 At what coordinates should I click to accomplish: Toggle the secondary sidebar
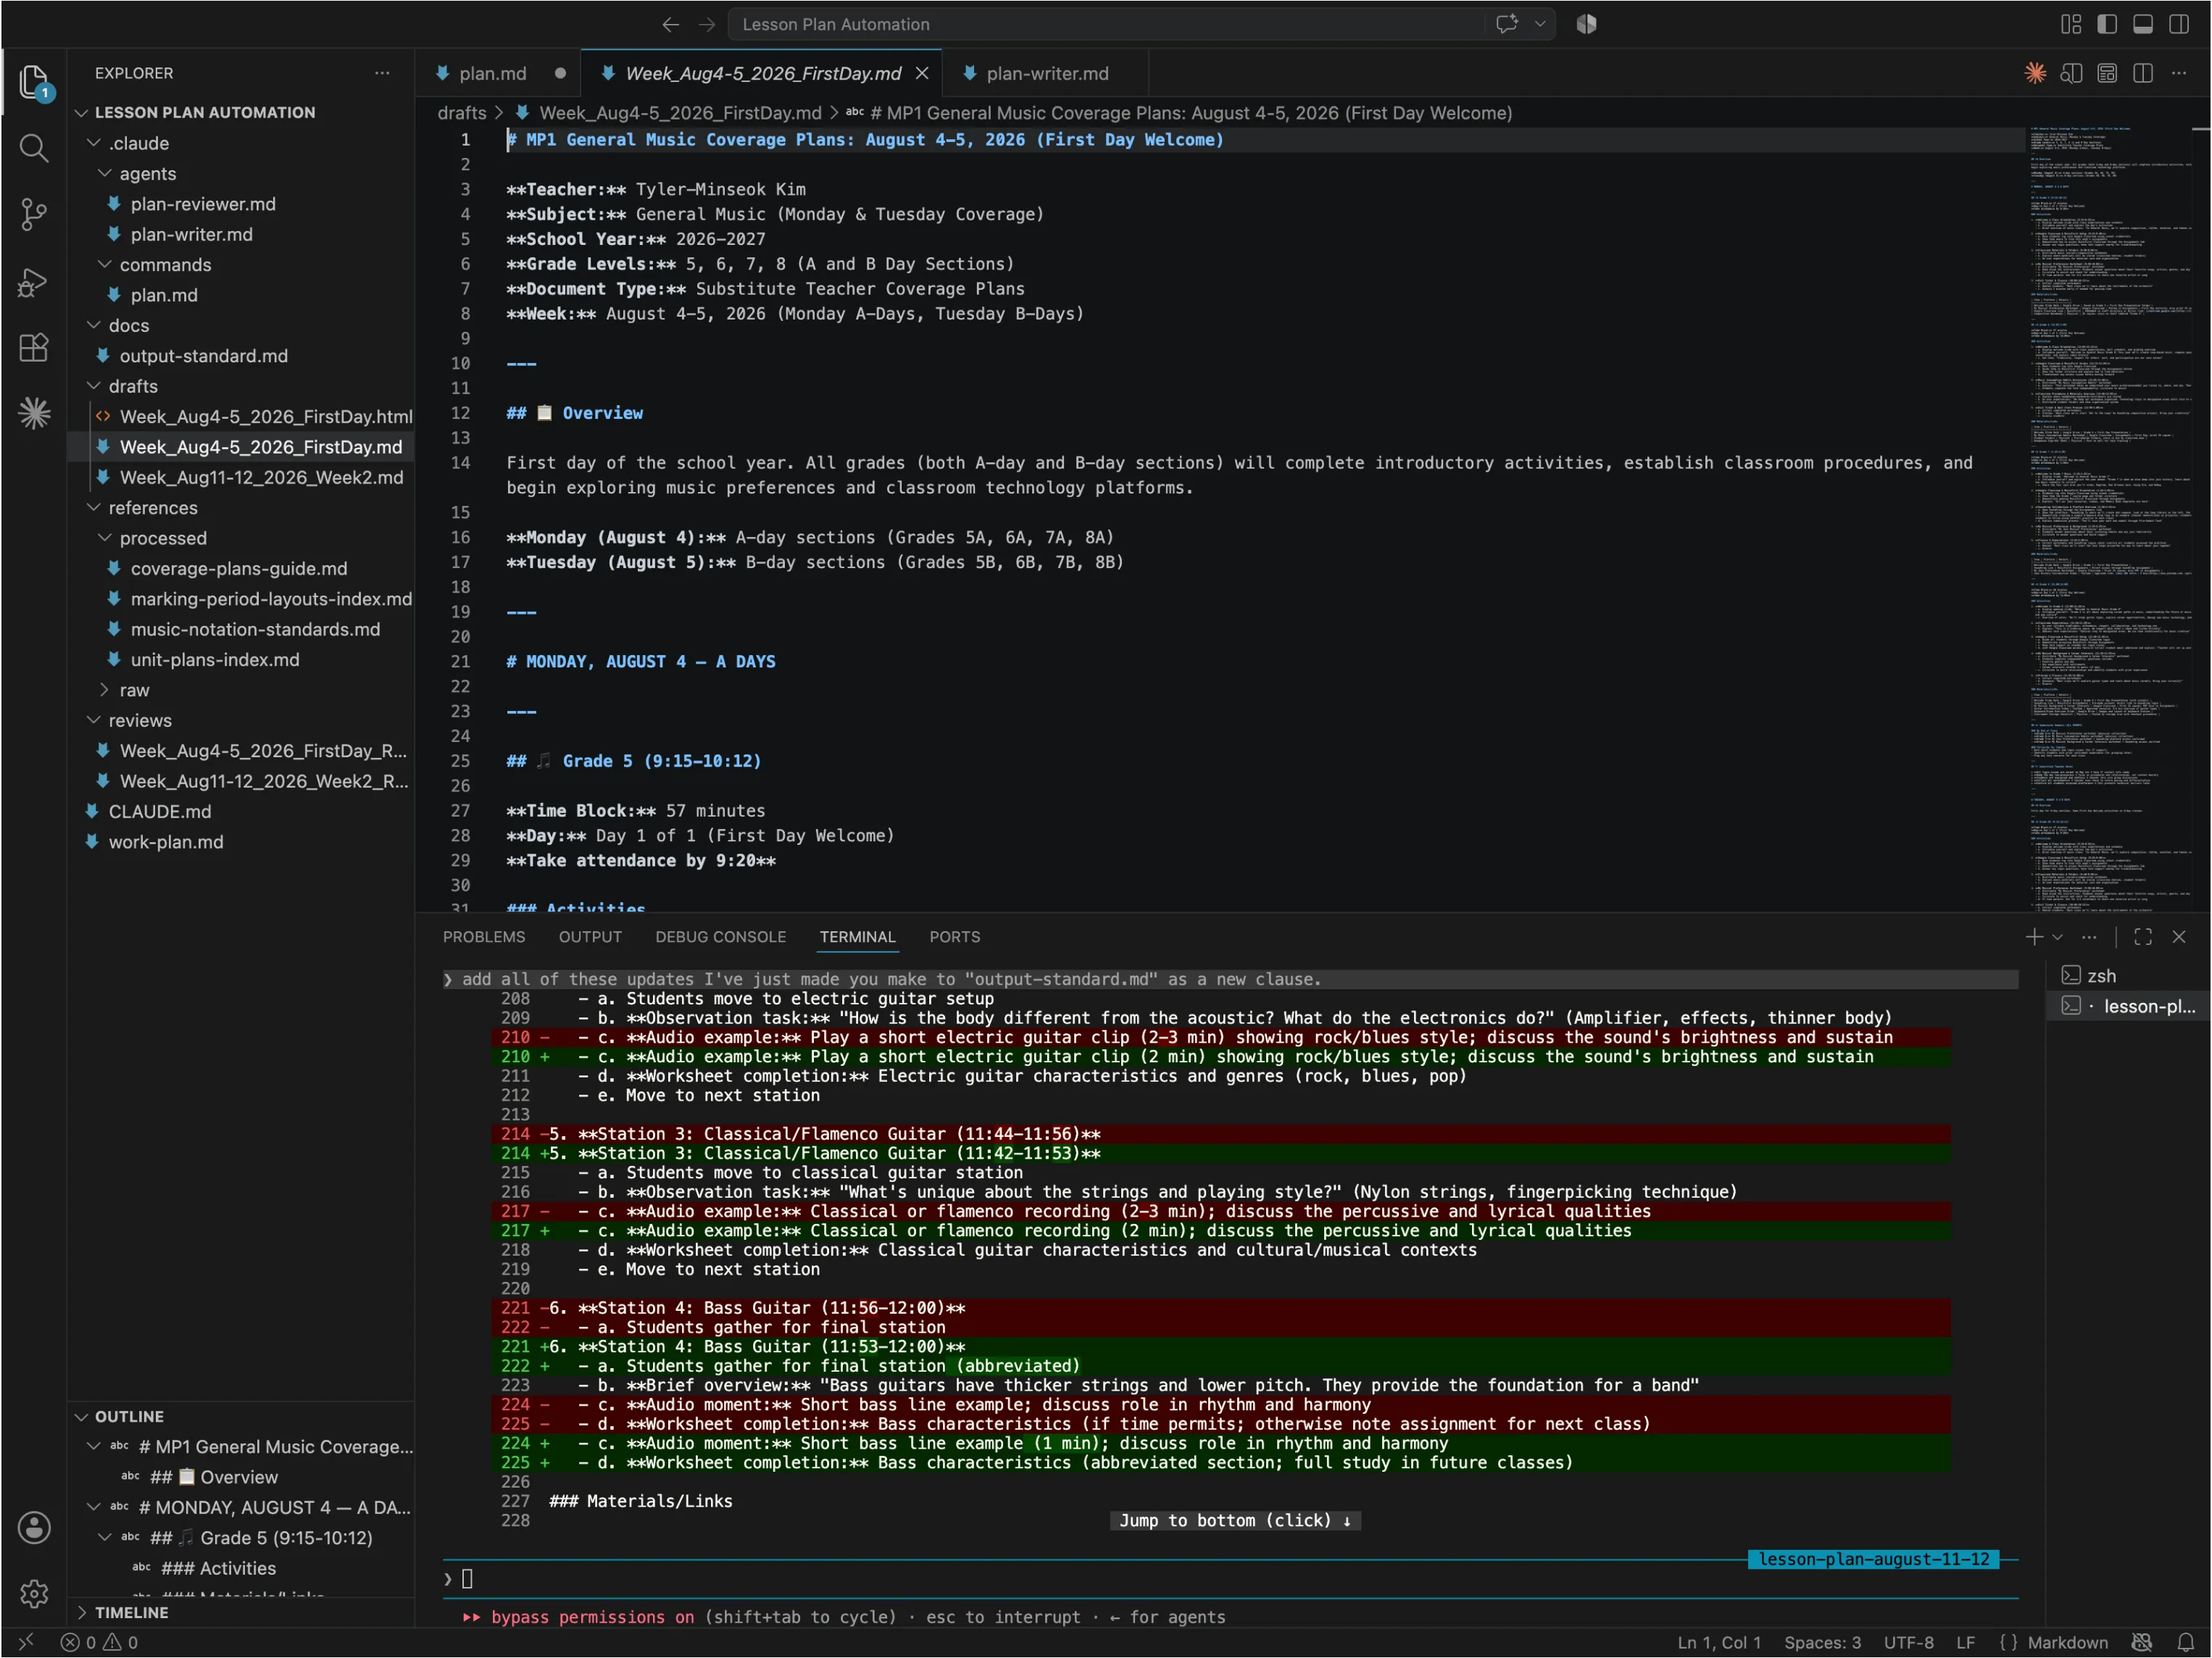click(x=2179, y=24)
